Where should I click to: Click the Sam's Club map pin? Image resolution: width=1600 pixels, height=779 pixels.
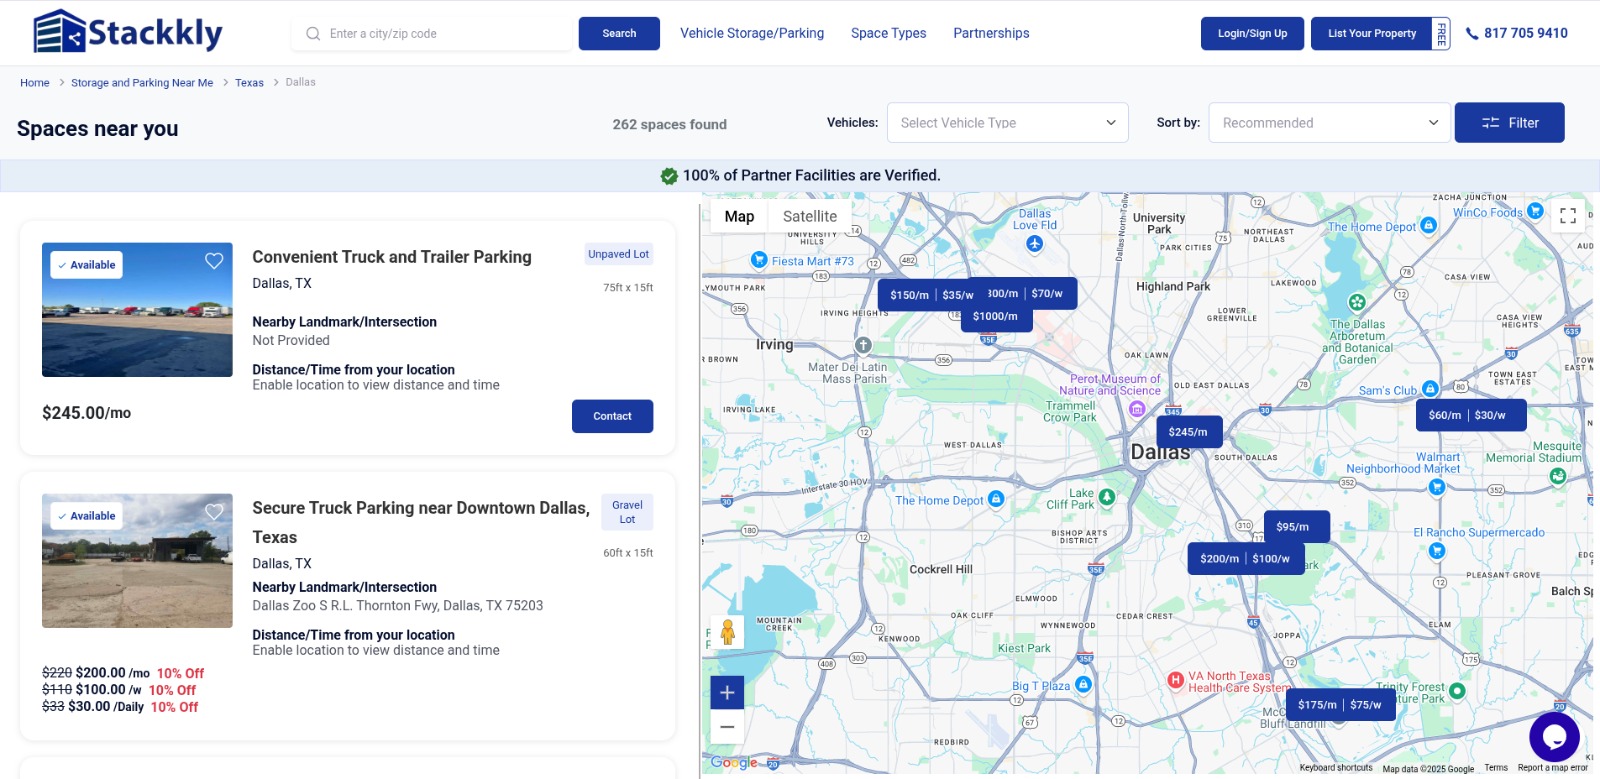1430,389
